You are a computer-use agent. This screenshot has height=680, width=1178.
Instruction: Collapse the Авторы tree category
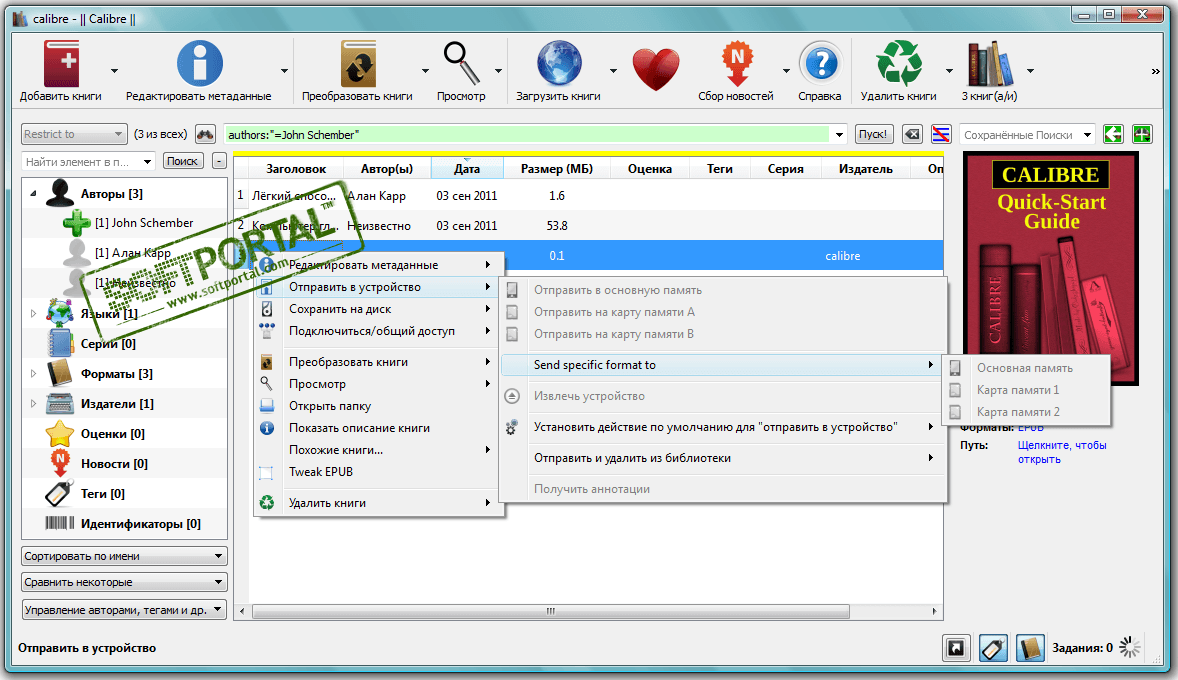click(32, 194)
